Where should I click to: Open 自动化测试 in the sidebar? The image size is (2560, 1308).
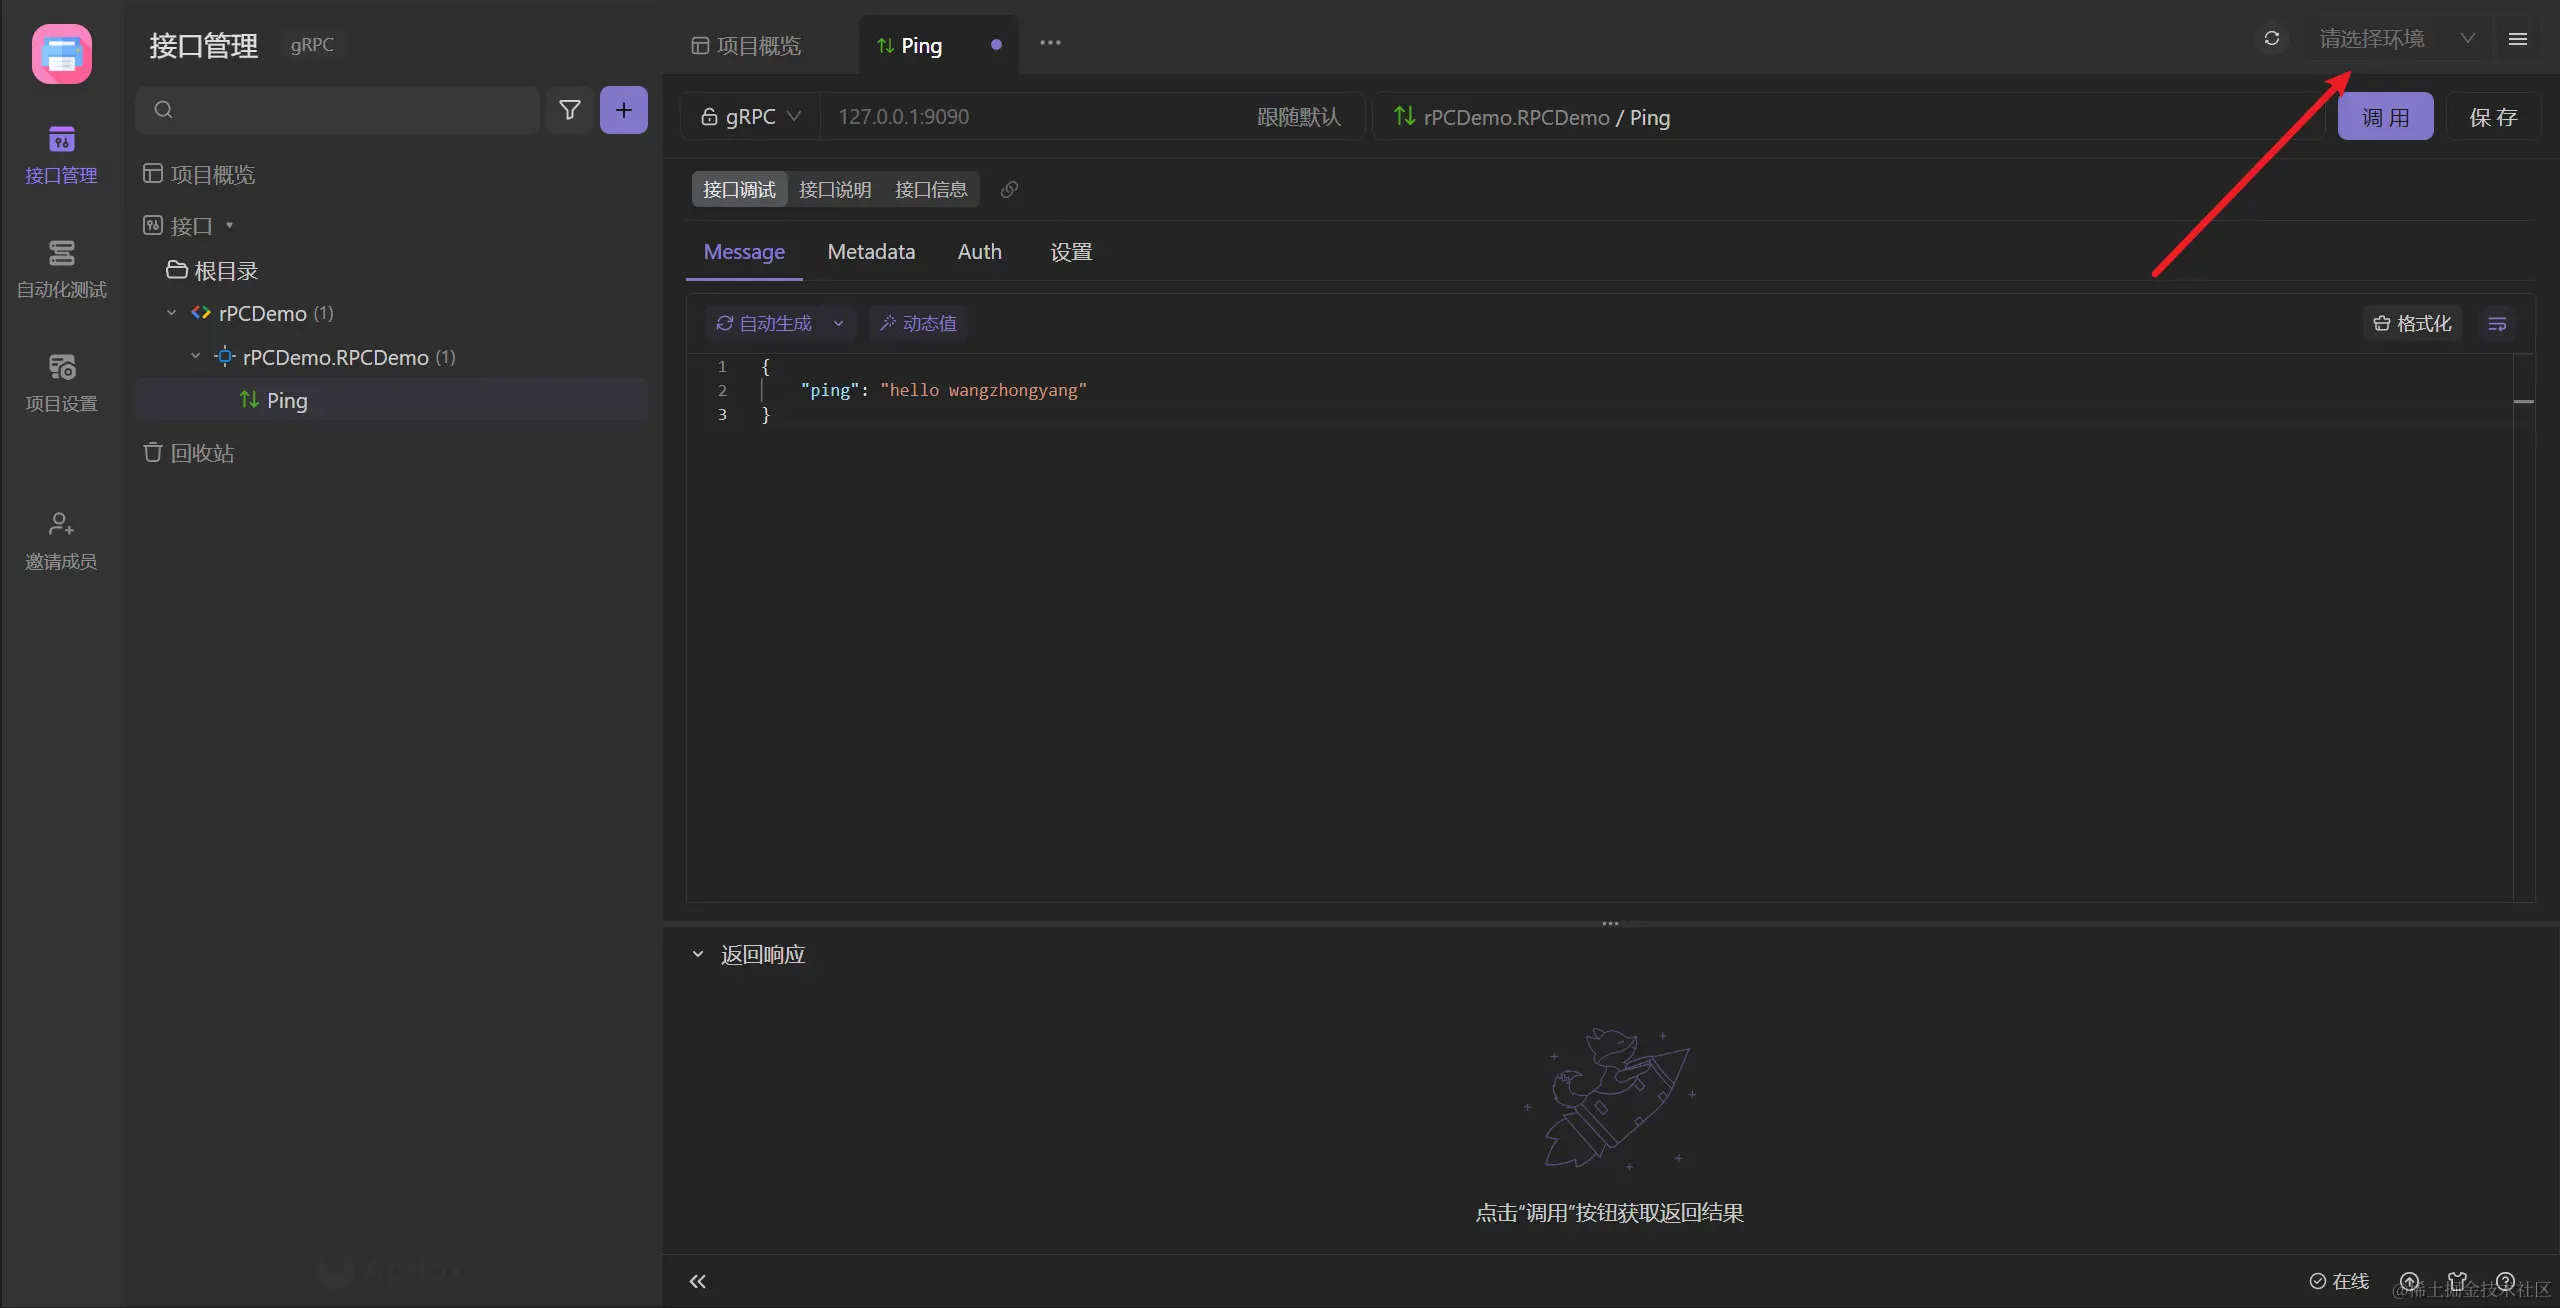point(61,268)
